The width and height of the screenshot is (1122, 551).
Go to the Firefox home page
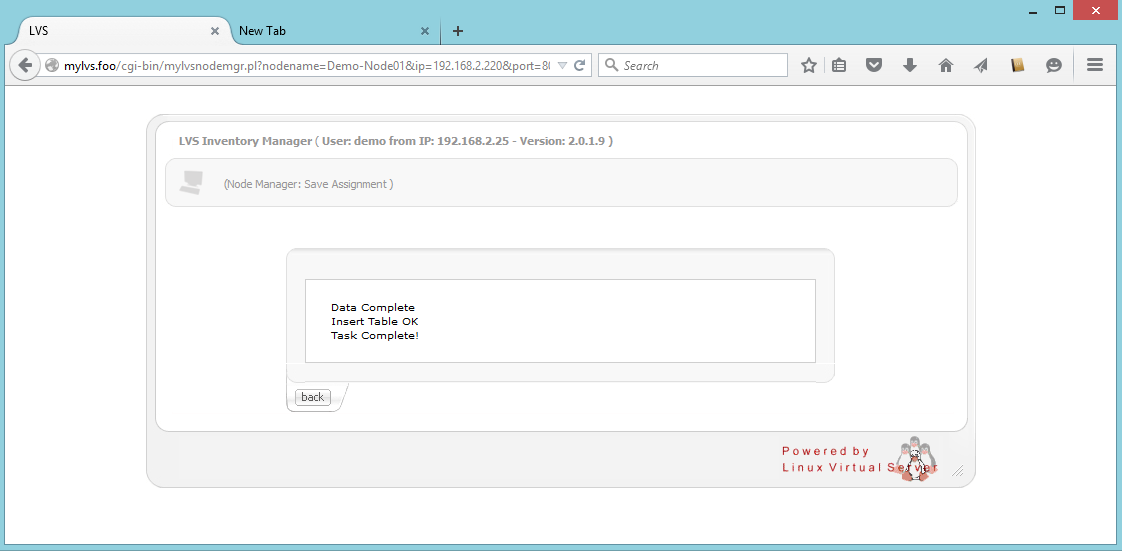click(945, 65)
